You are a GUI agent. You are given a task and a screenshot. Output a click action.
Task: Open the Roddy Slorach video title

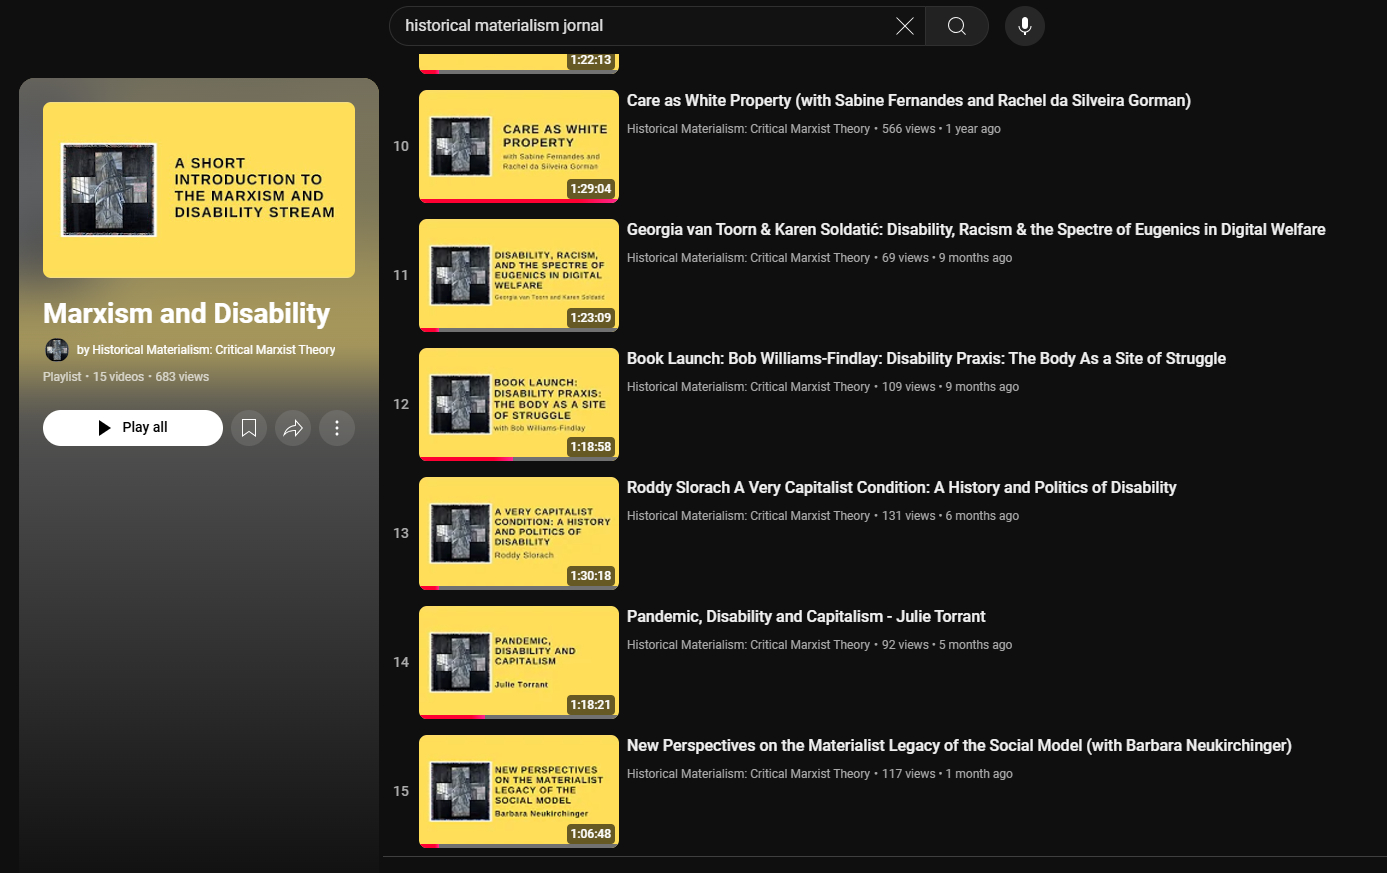coord(901,488)
